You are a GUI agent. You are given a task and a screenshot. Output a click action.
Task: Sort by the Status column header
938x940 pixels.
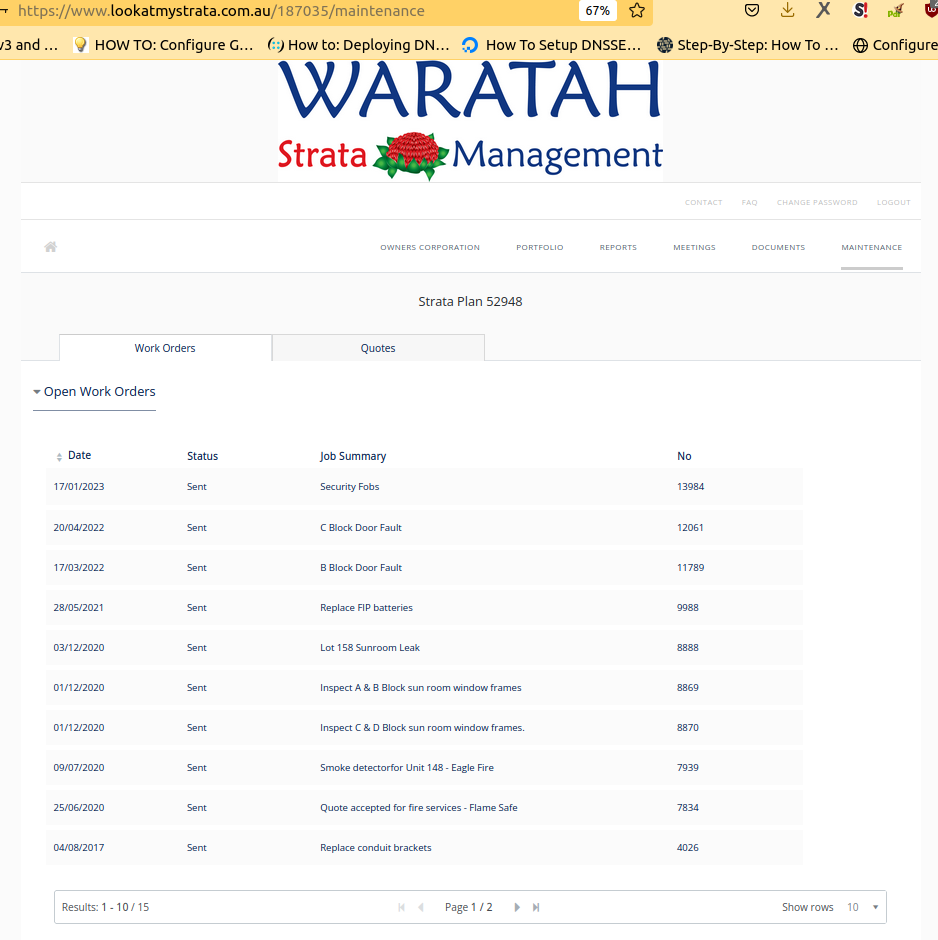[202, 456]
